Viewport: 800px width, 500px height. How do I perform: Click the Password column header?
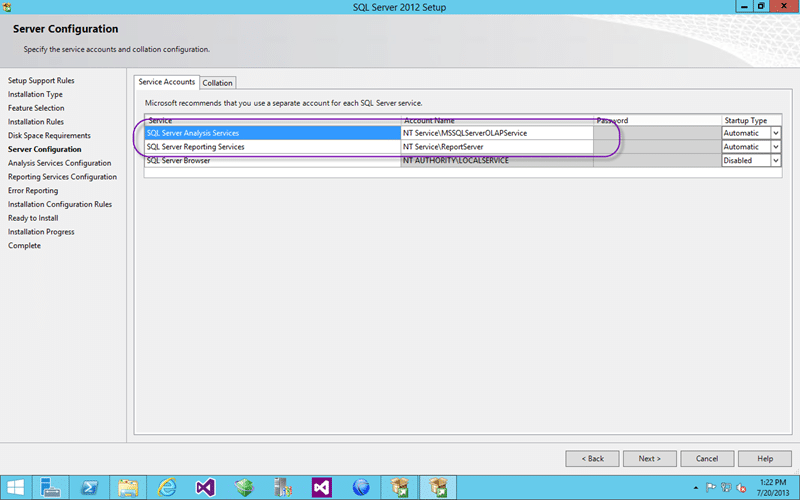(657, 120)
